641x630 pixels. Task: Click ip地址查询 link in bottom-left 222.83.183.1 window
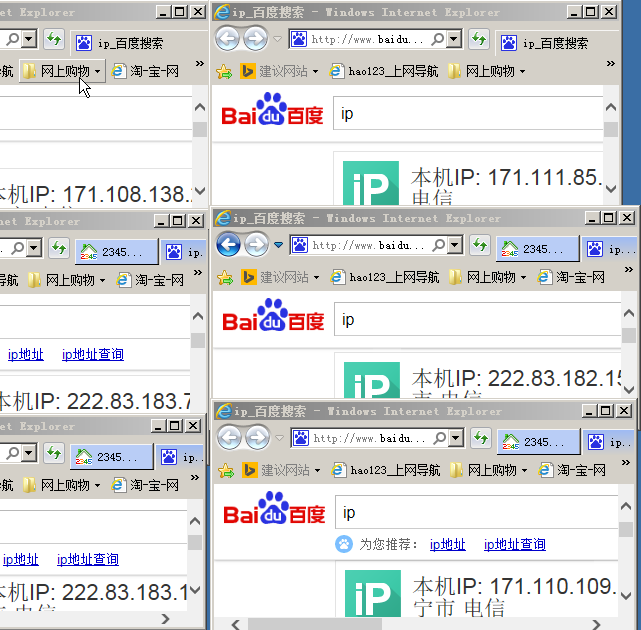click(x=88, y=559)
